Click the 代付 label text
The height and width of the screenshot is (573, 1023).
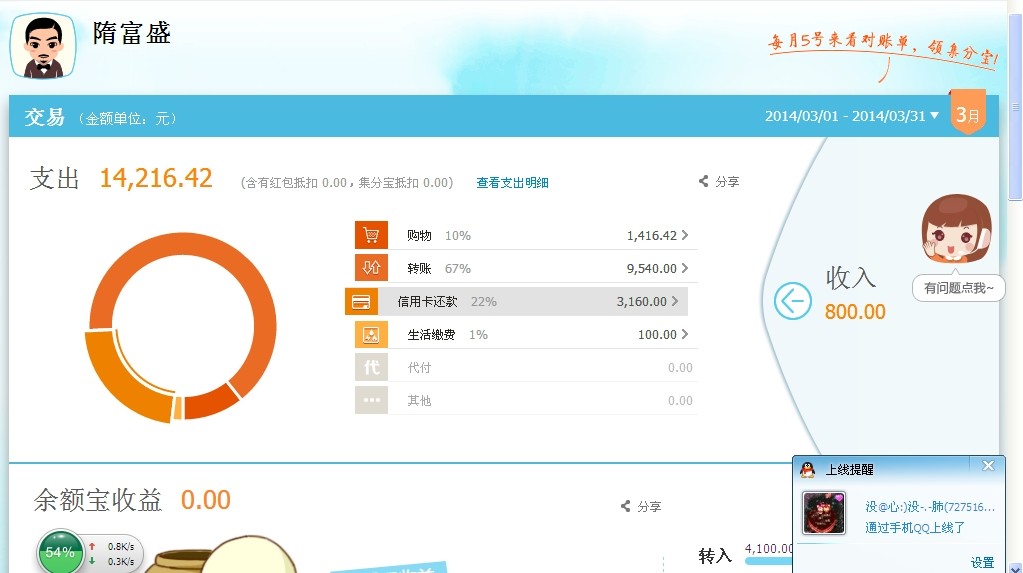420,367
